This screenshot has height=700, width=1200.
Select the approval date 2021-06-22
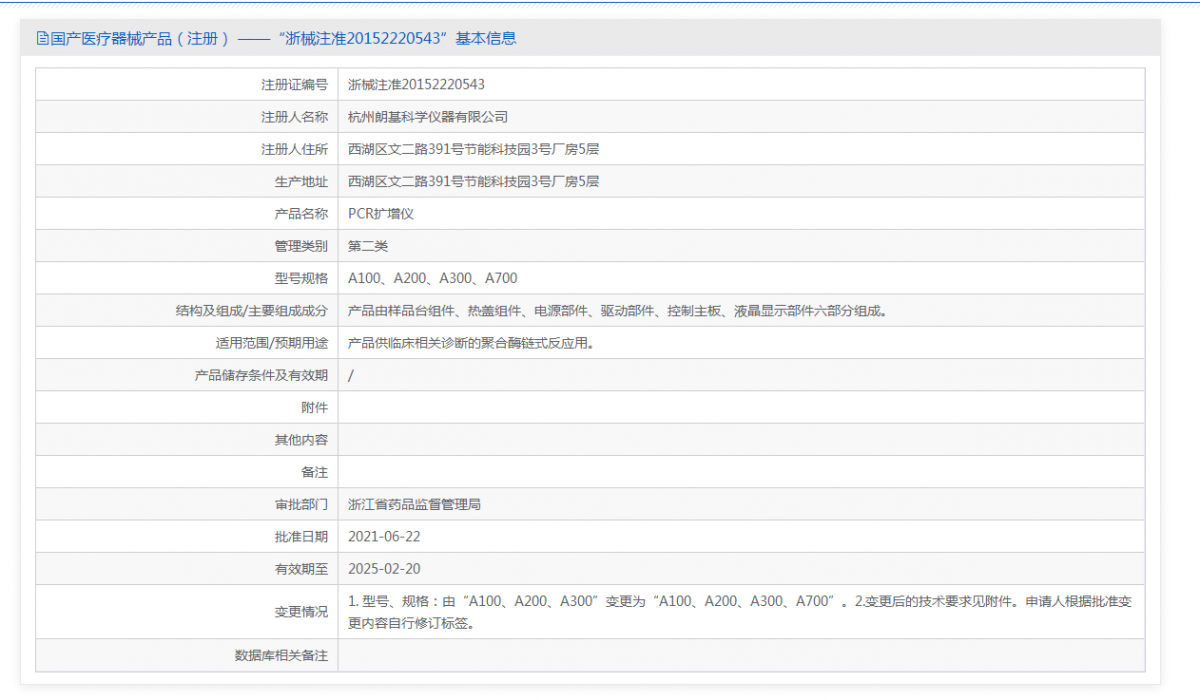(384, 536)
